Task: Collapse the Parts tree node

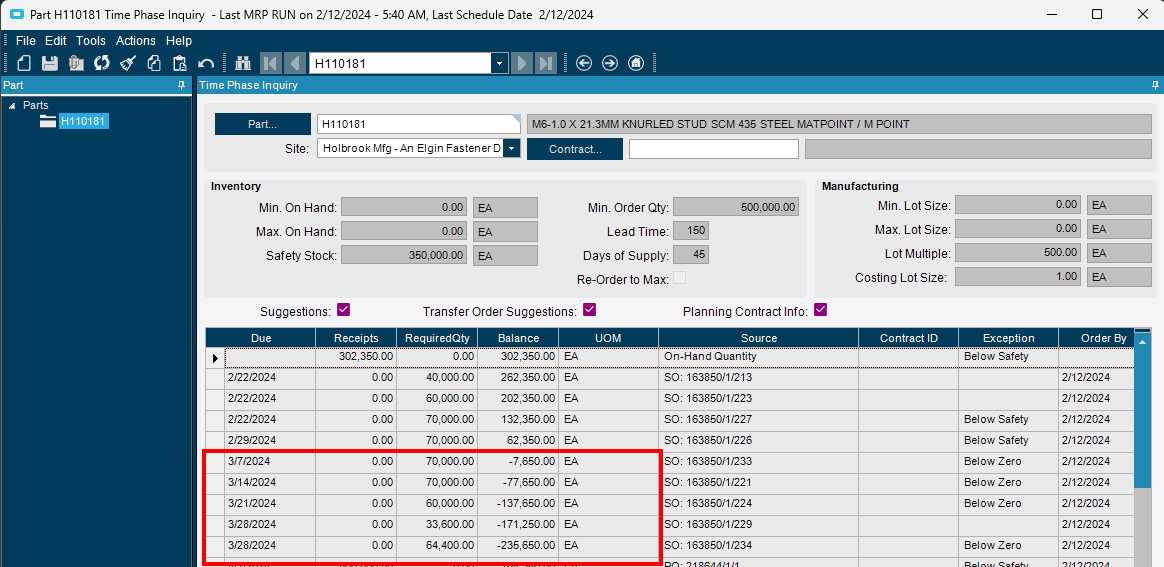Action: pos(12,105)
